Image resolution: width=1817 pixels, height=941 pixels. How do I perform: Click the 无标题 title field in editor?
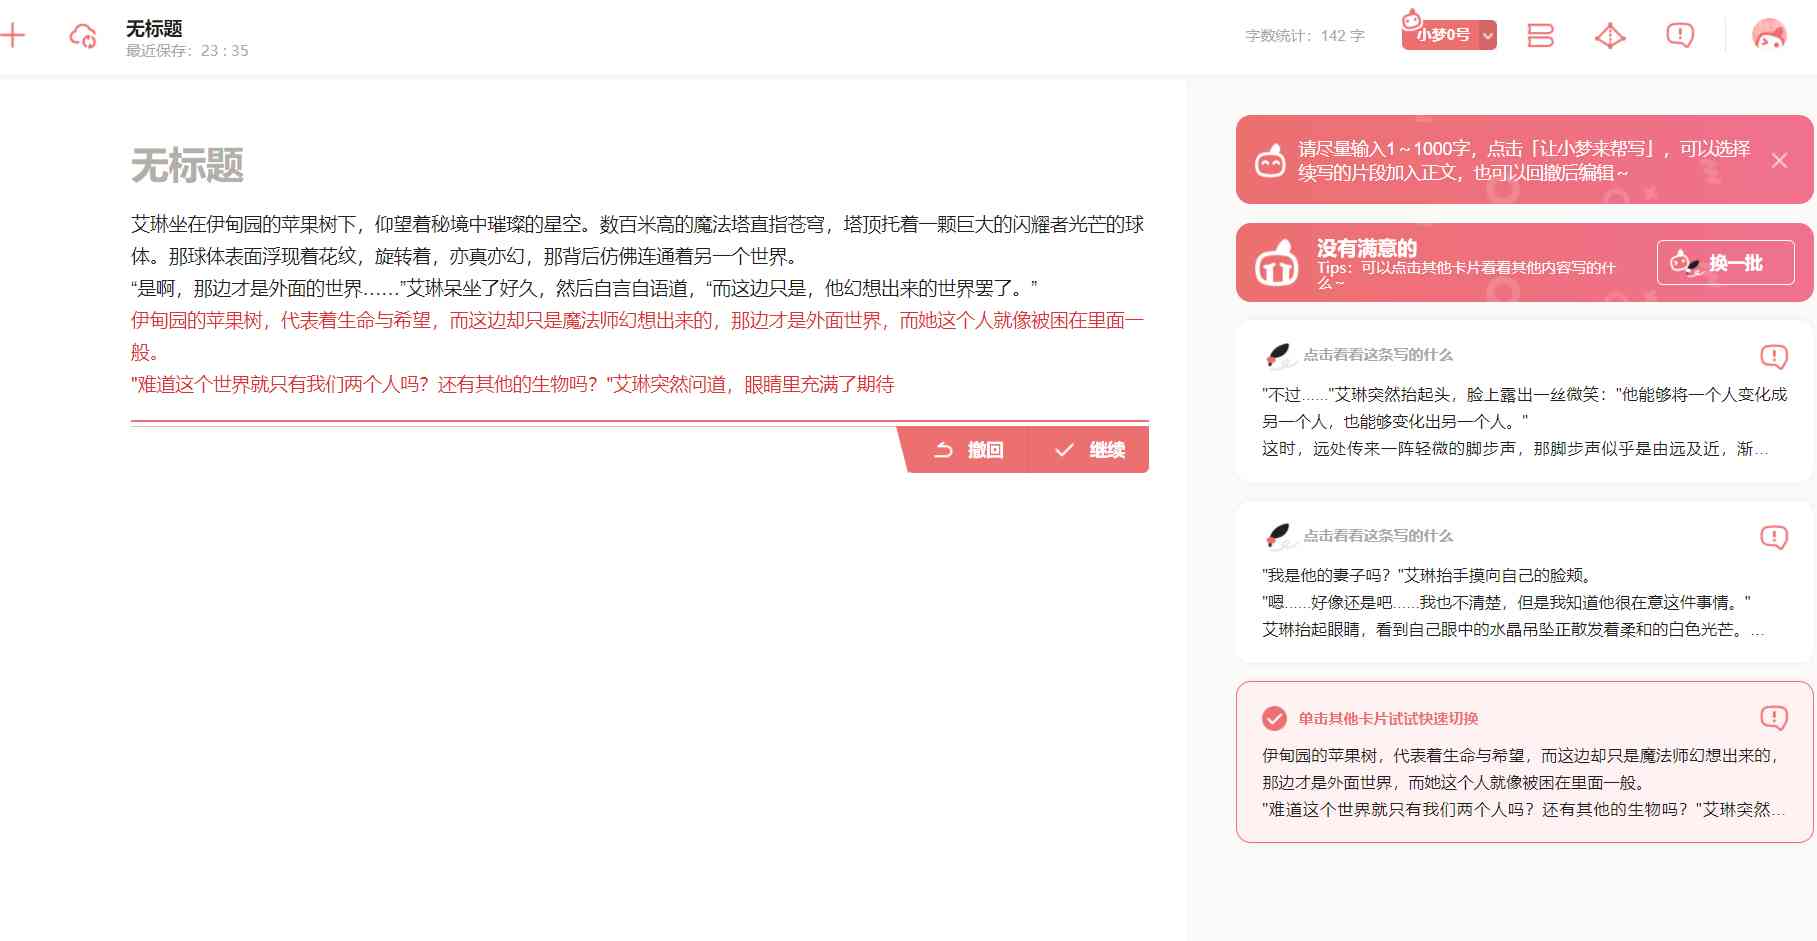pyautogui.click(x=187, y=166)
